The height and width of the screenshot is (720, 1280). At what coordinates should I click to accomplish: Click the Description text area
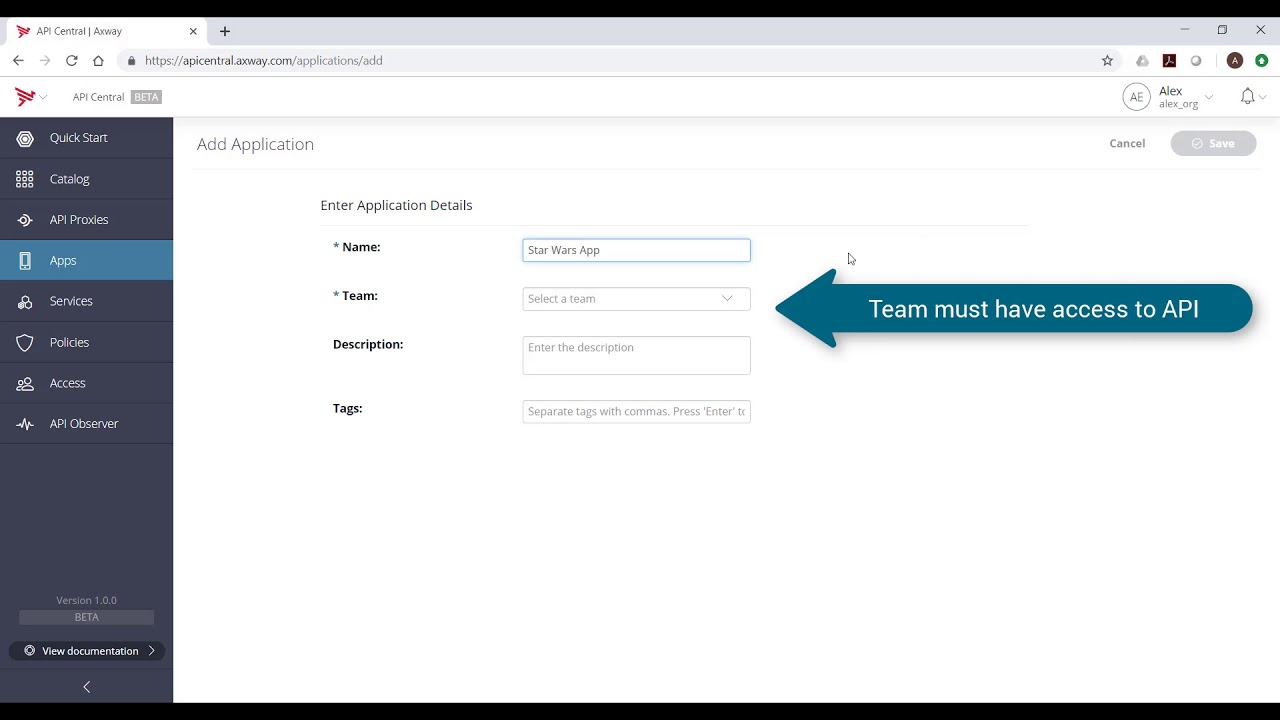pos(636,355)
